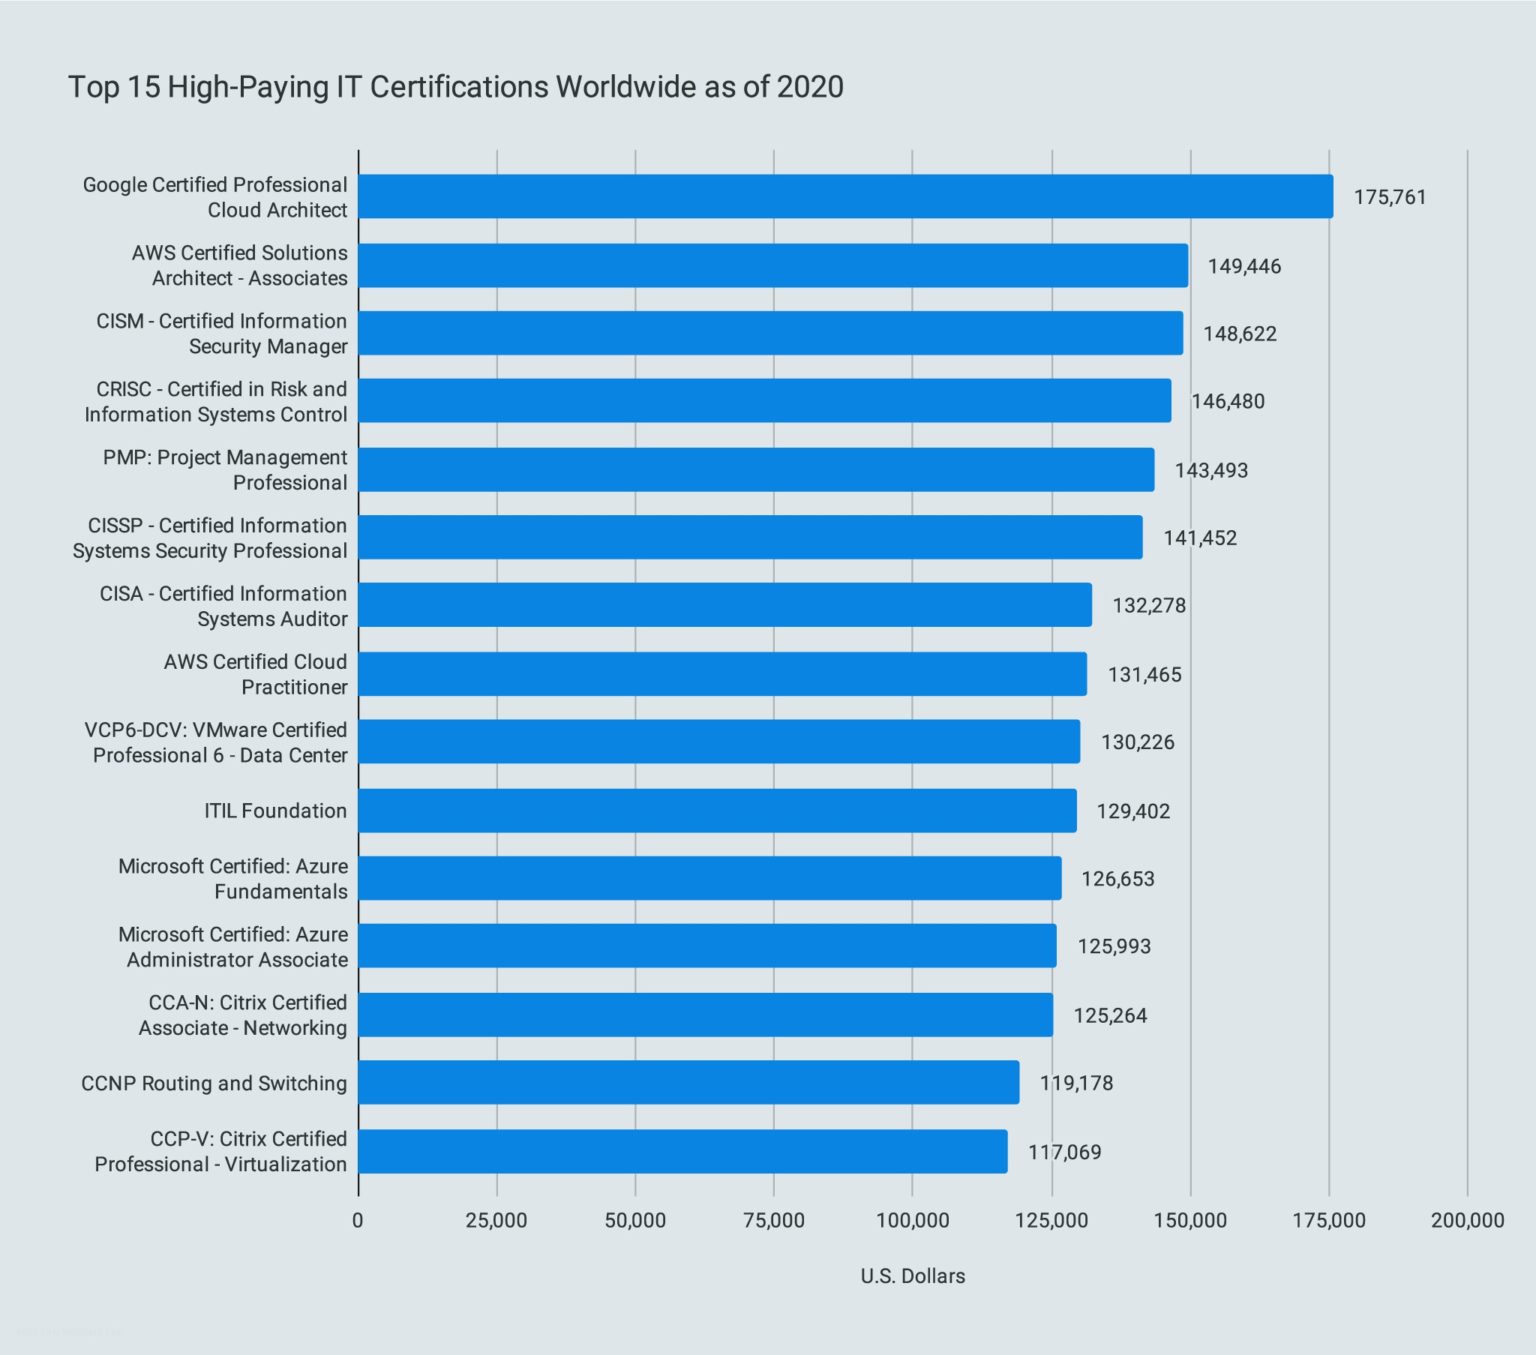Screen dimensions: 1536x1355
Task: Click the 200,000 axis tick label
Action: click(1466, 1220)
